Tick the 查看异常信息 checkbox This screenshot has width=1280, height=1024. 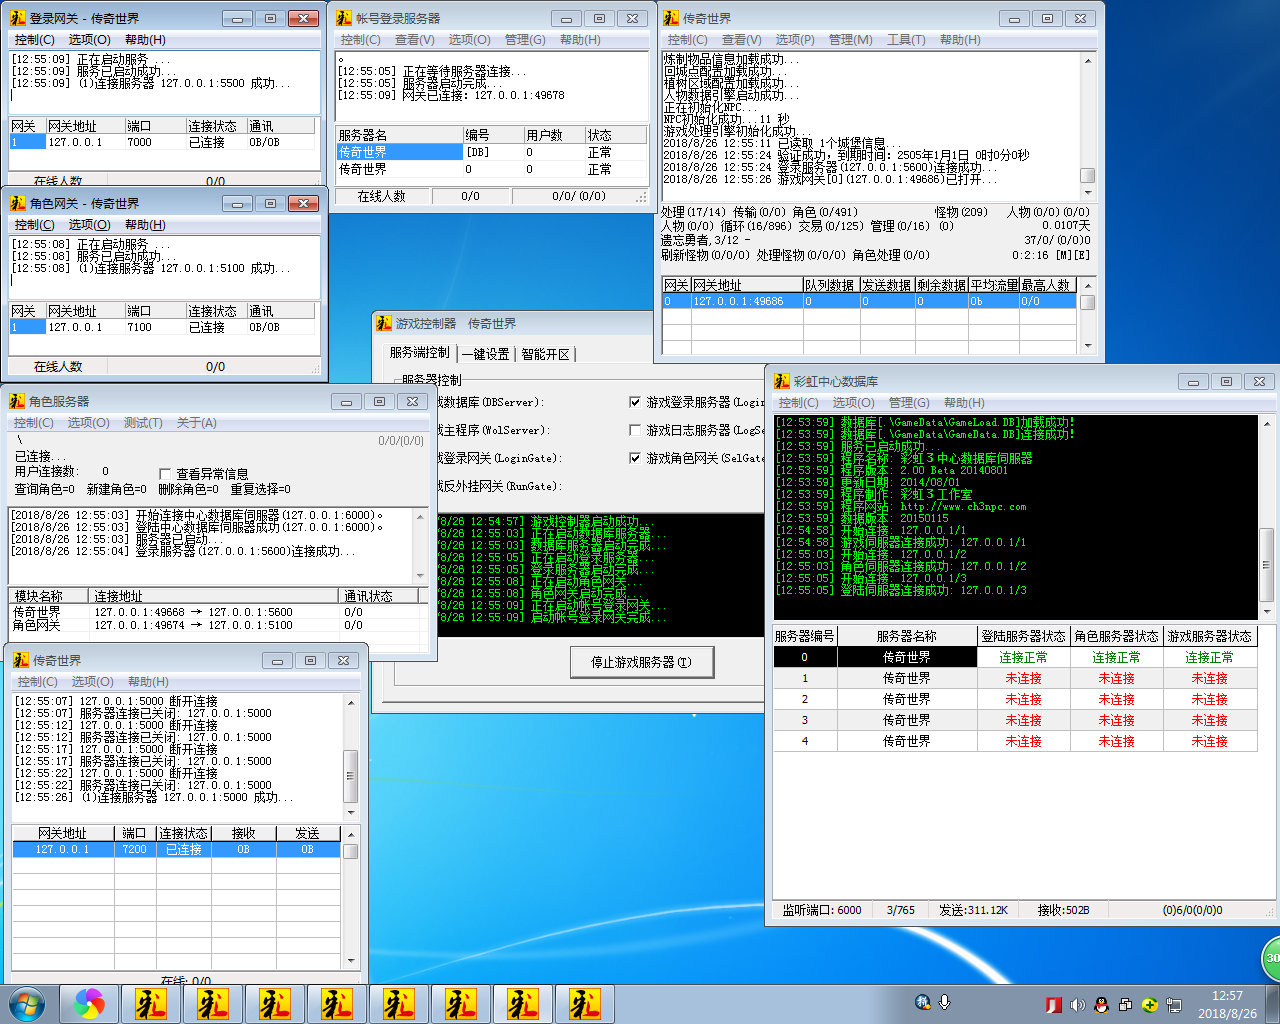click(x=166, y=474)
